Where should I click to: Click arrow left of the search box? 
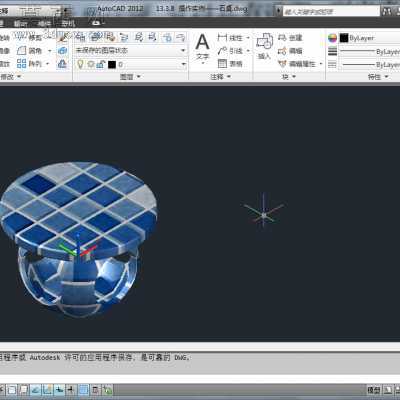click(278, 11)
